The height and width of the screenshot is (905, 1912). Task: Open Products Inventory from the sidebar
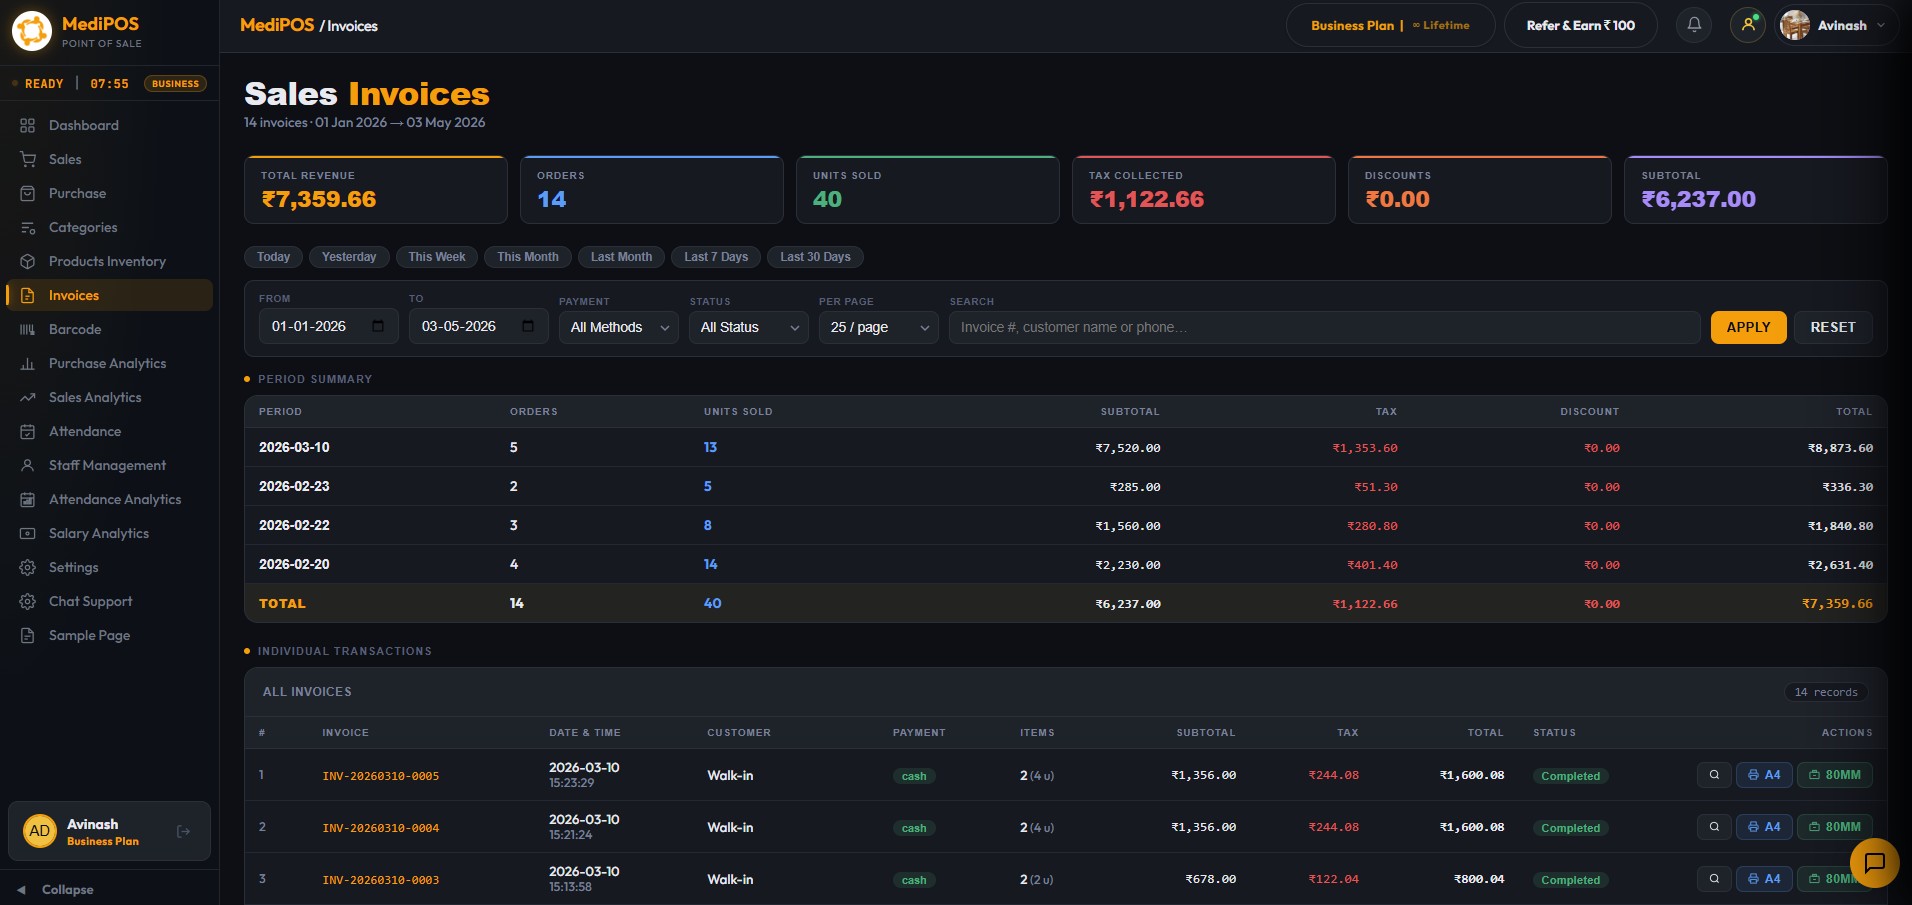(x=110, y=261)
